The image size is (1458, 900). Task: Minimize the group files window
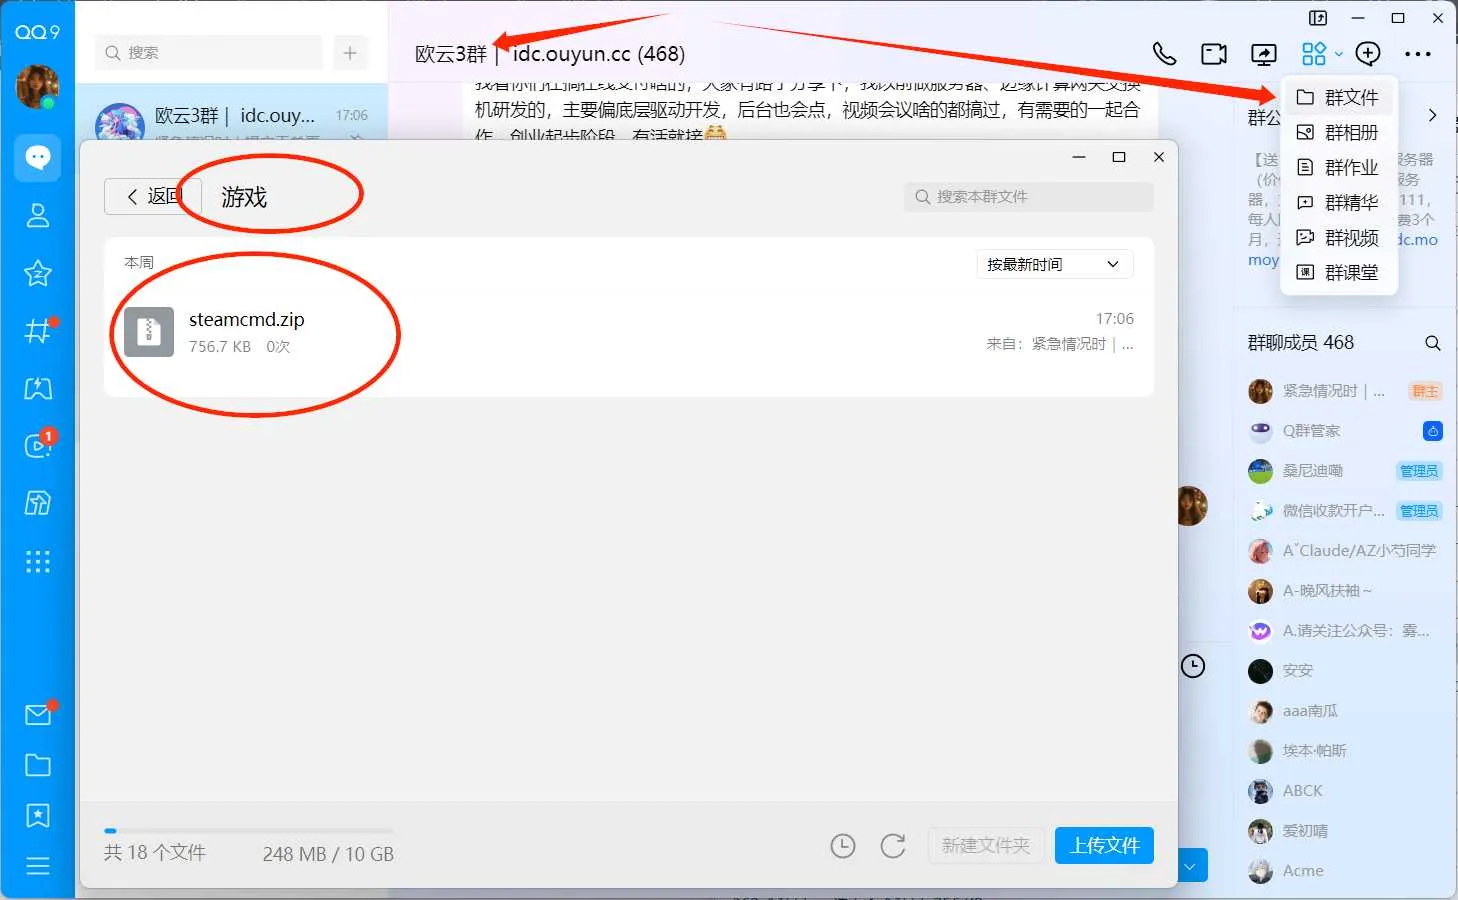coord(1079,157)
